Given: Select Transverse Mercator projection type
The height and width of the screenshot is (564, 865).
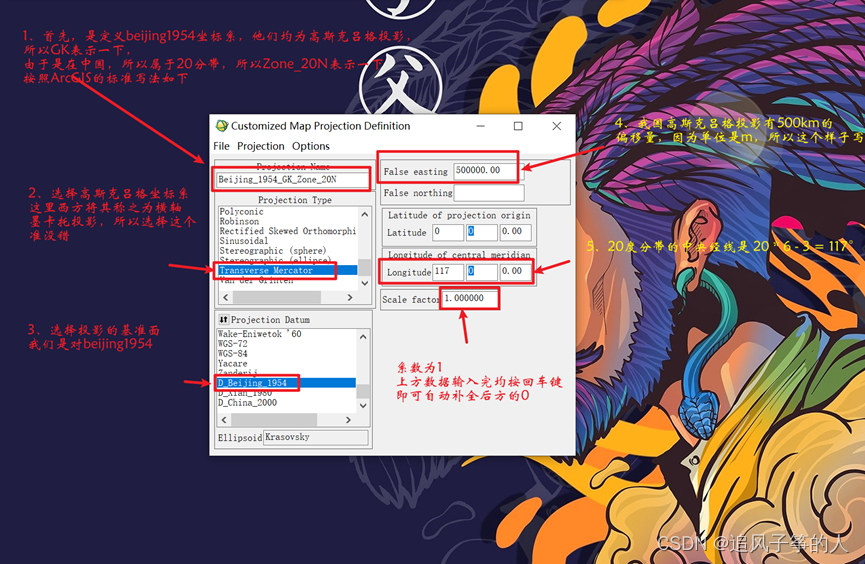Looking at the screenshot, I should pyautogui.click(x=288, y=270).
